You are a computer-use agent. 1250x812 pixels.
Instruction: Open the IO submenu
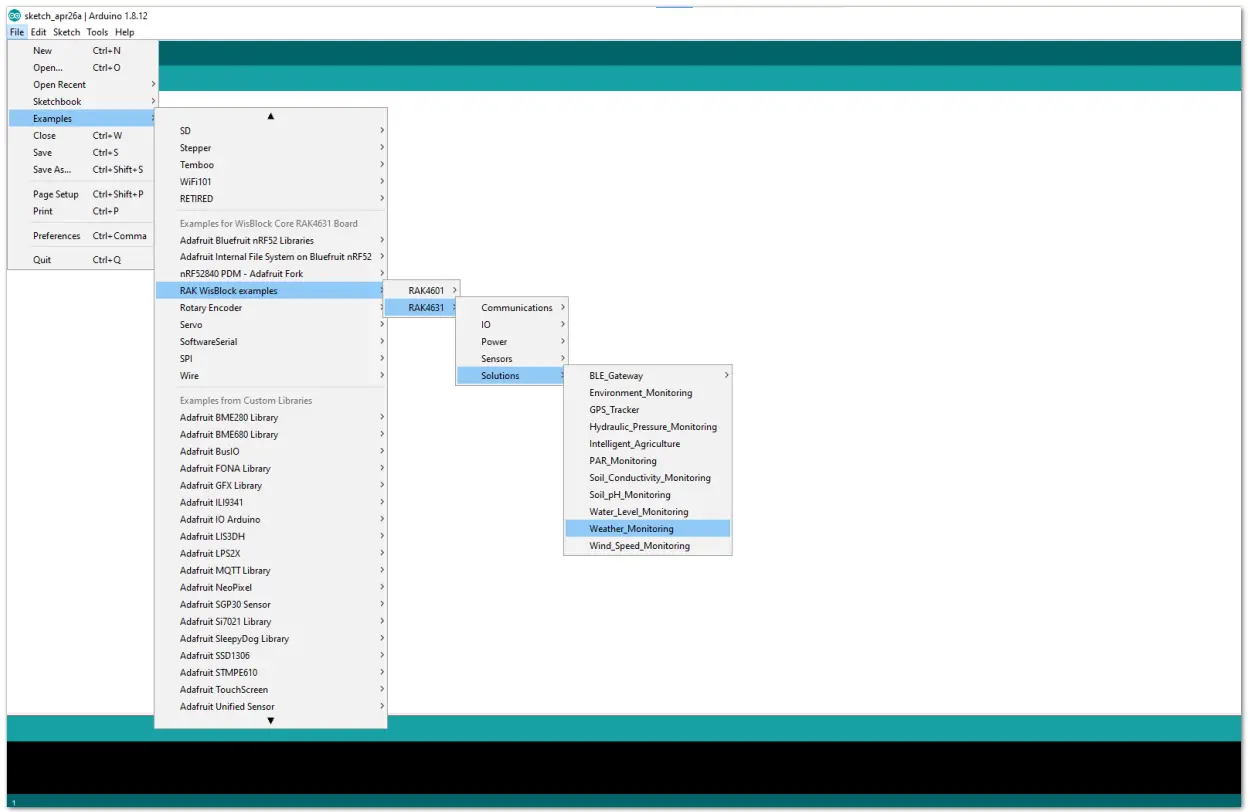point(512,325)
